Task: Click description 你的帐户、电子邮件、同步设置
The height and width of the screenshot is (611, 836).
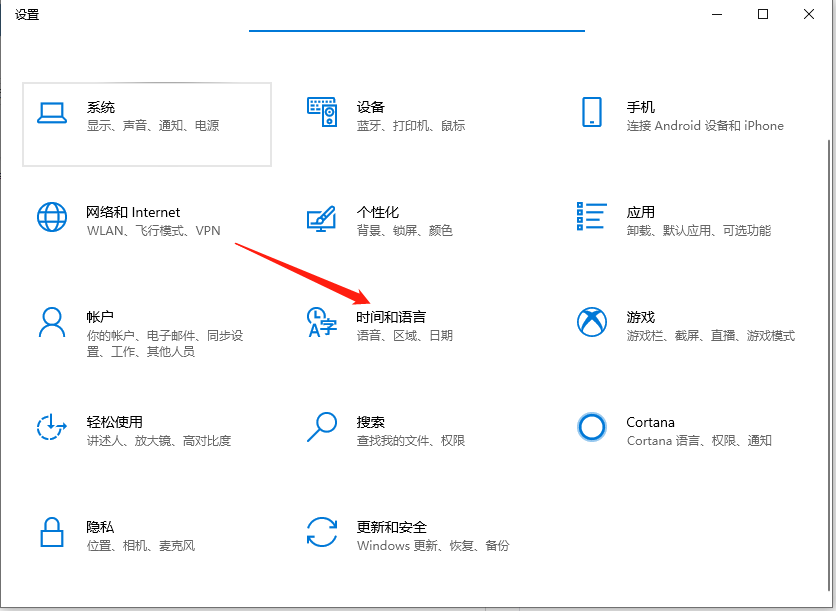Action: click(165, 343)
